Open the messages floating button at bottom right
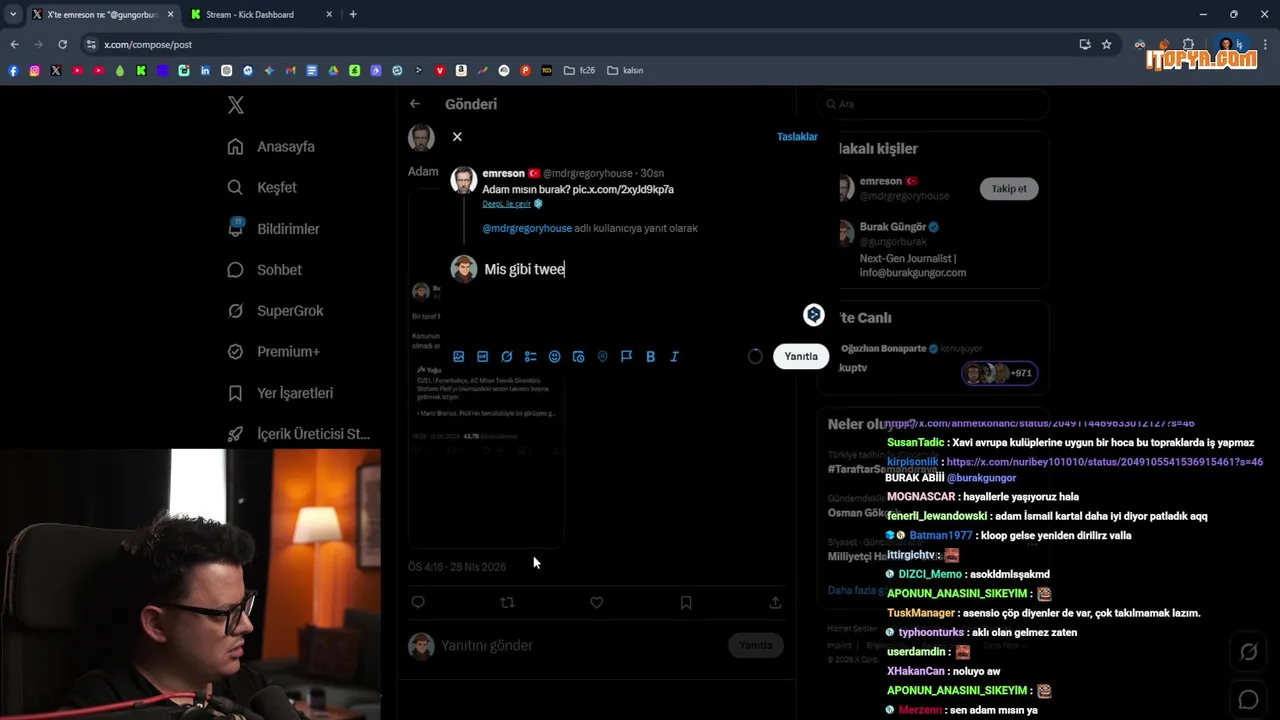This screenshot has height=720, width=1280. point(1249,699)
